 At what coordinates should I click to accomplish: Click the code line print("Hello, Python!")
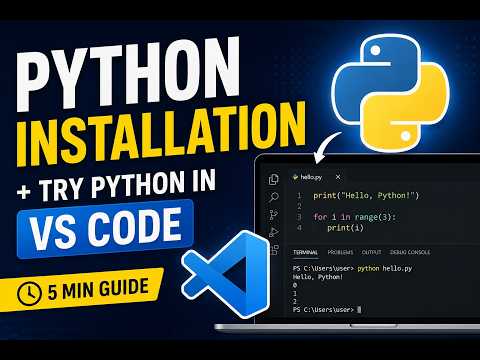coord(366,195)
